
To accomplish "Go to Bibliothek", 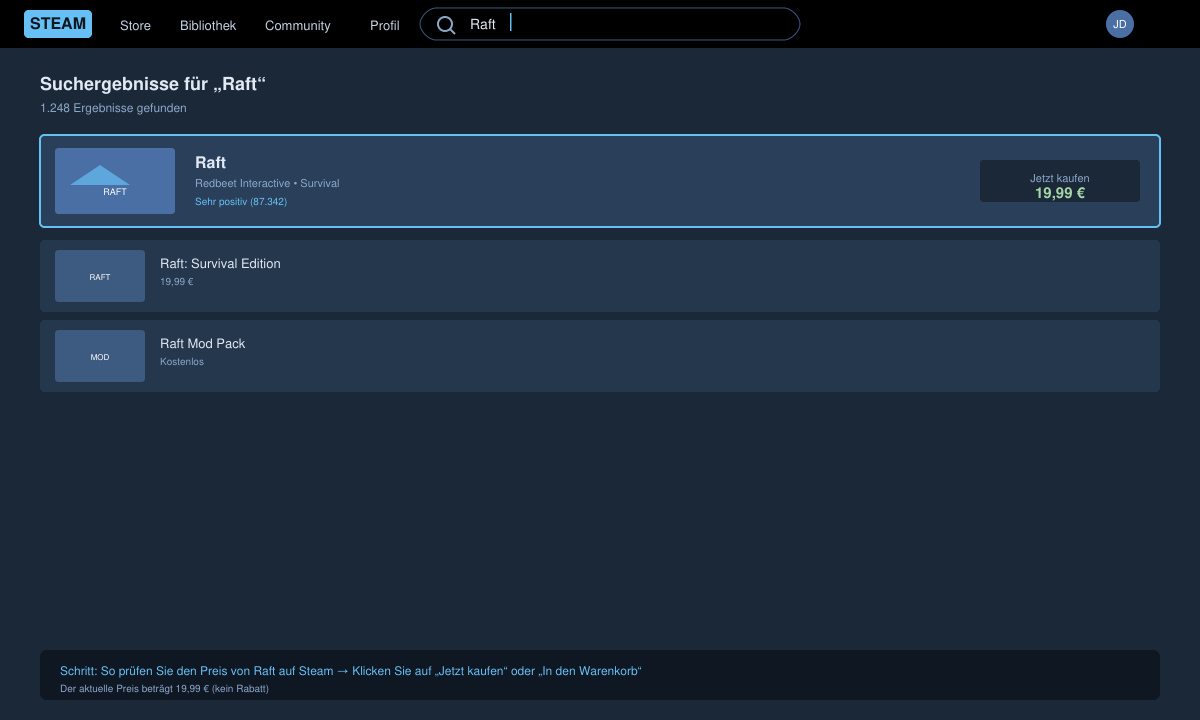I will pos(208,25).
